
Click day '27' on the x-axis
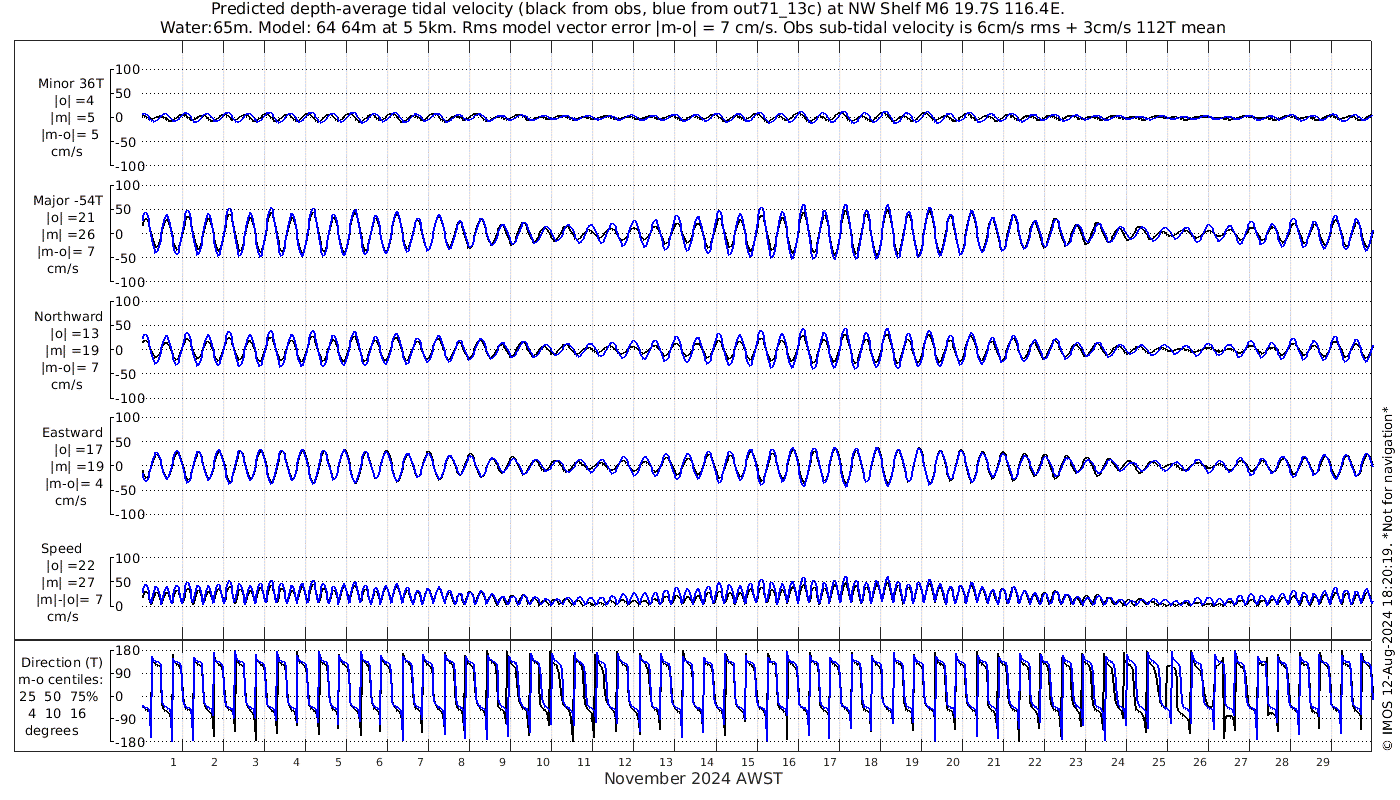click(1240, 762)
